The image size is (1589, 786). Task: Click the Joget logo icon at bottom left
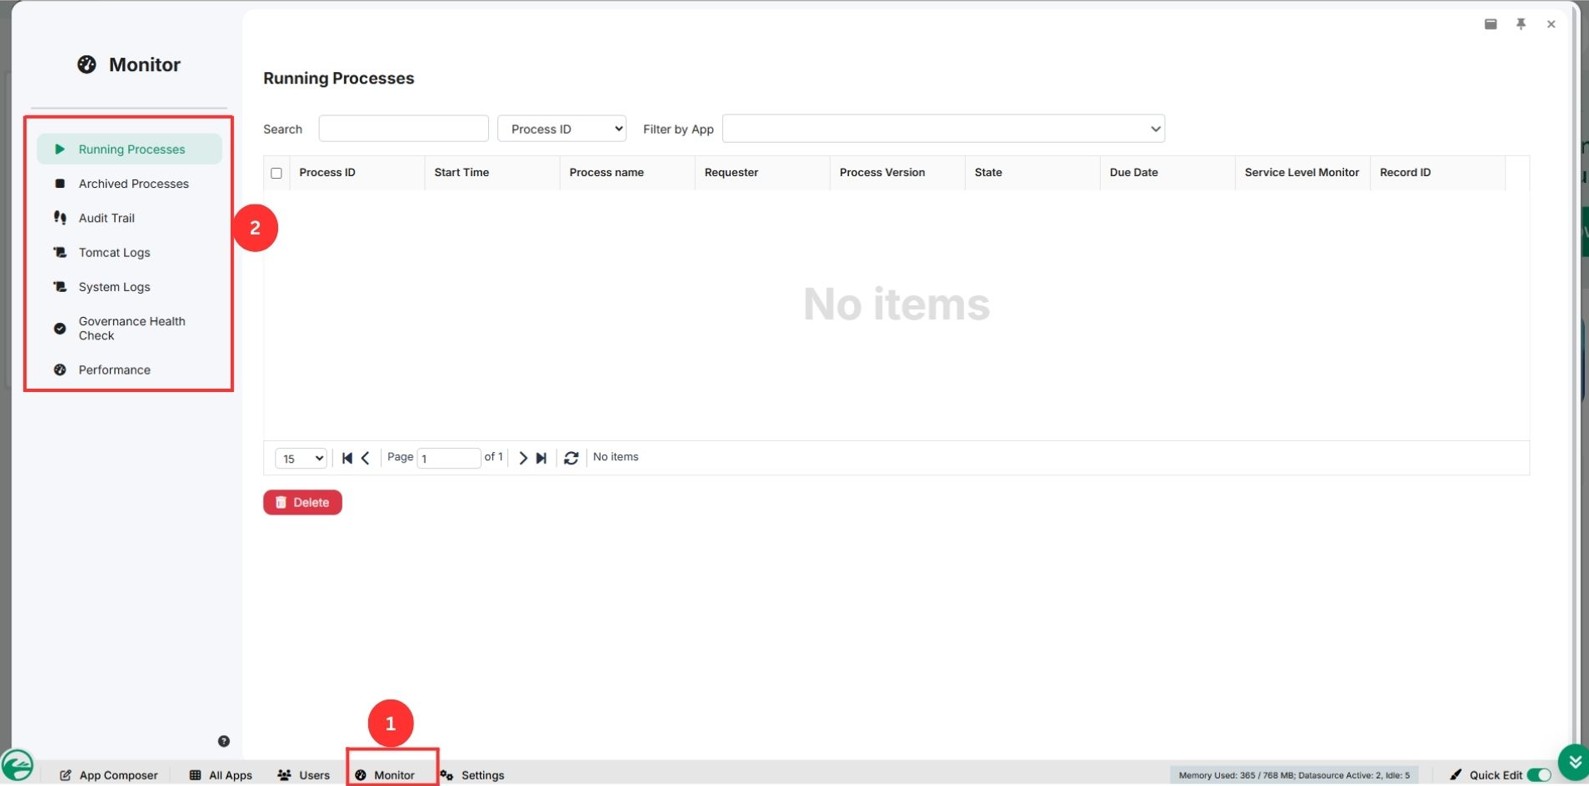point(17,766)
